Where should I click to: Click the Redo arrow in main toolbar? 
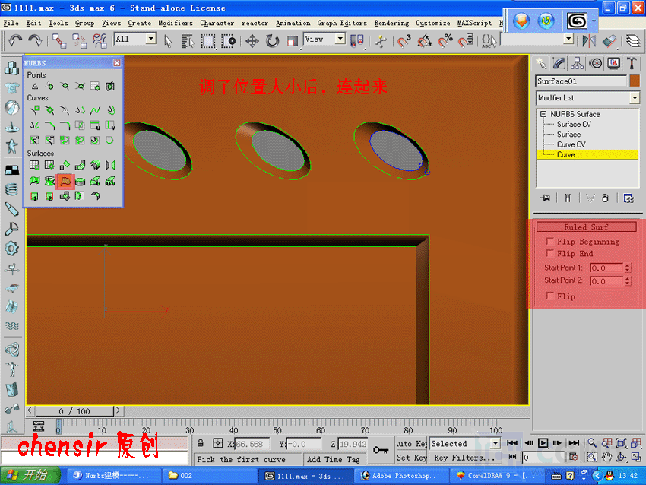35,40
